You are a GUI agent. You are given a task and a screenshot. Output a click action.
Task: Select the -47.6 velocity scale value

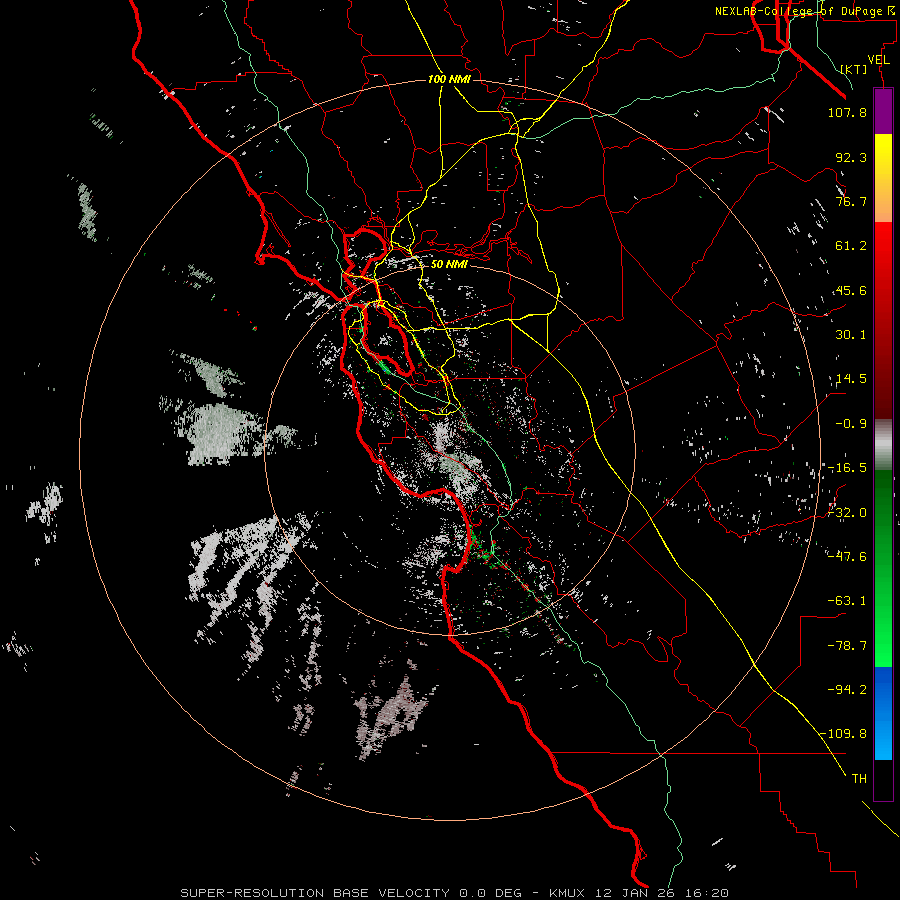click(847, 556)
